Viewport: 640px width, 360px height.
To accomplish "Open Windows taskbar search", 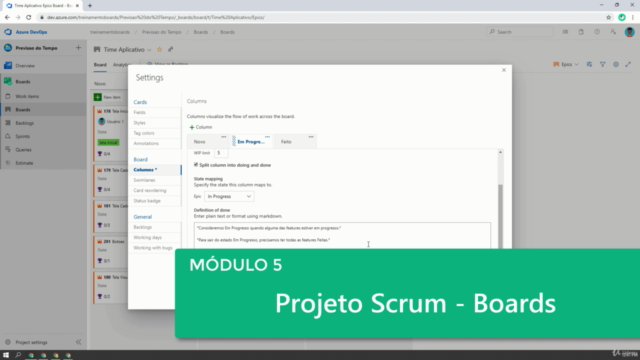I will coord(18,355).
